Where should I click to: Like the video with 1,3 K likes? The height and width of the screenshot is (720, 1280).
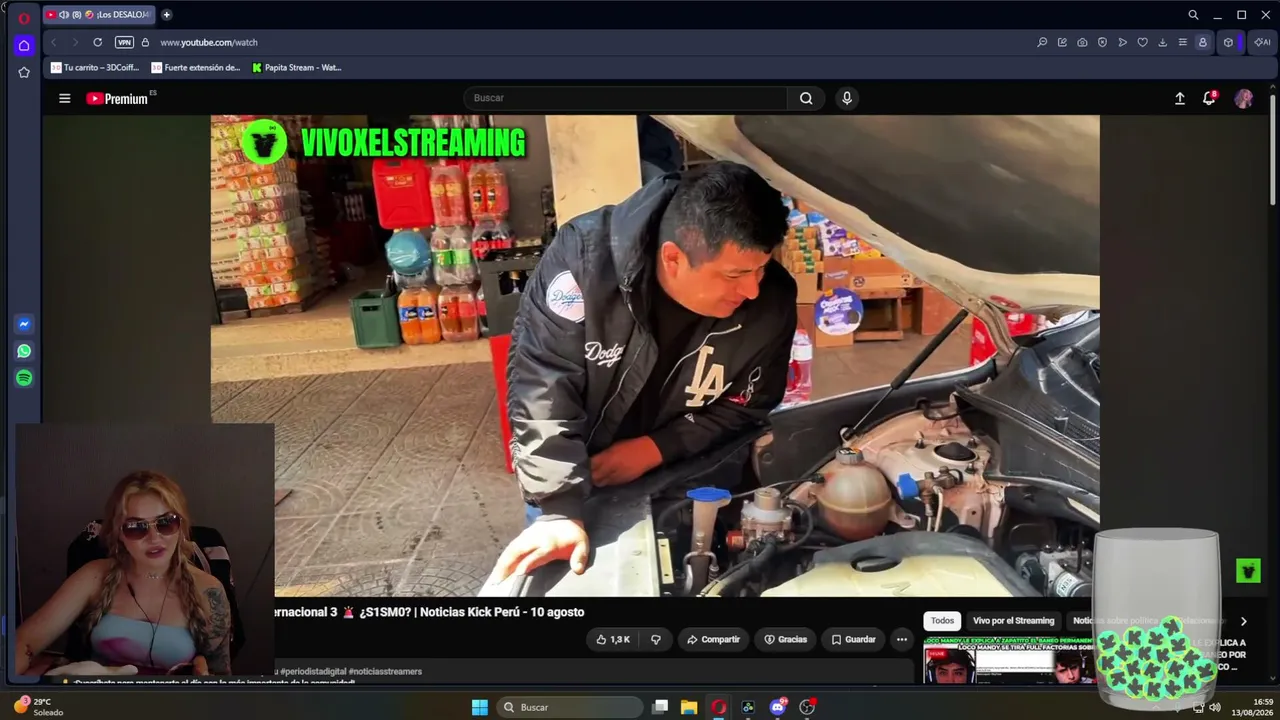[613, 639]
